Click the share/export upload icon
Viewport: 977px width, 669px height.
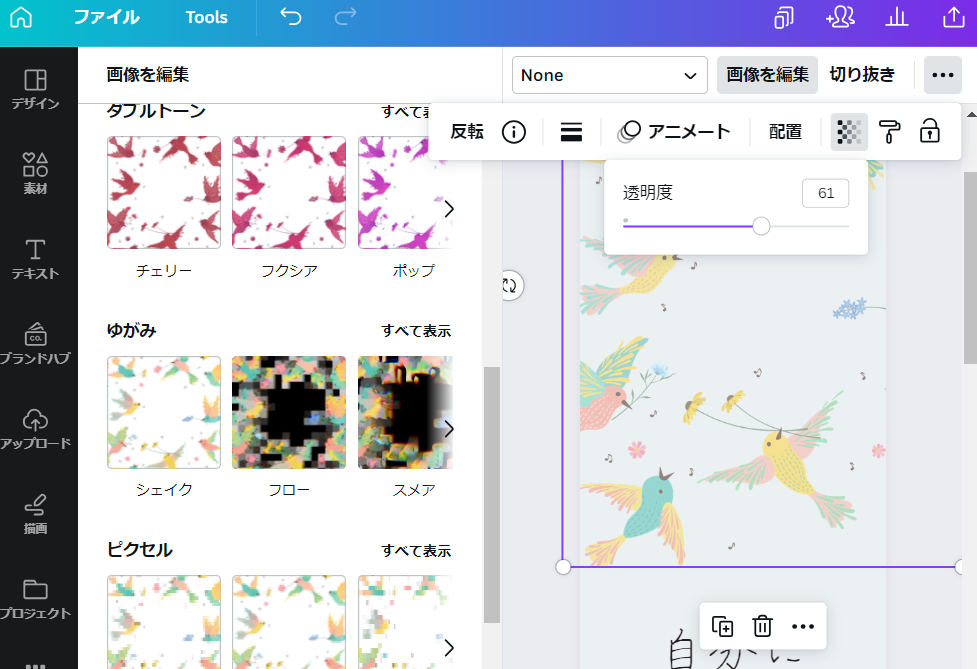953,17
